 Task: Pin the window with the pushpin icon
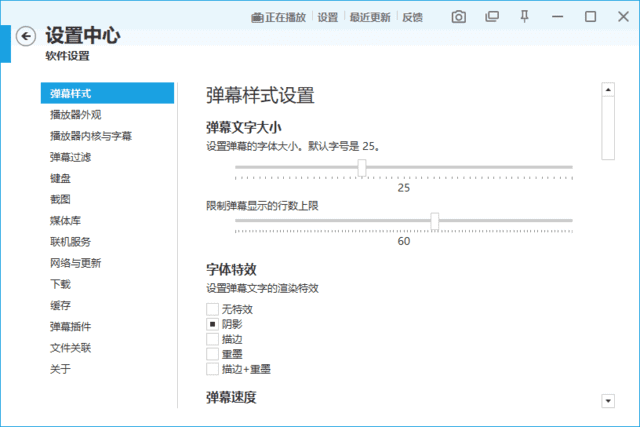524,17
